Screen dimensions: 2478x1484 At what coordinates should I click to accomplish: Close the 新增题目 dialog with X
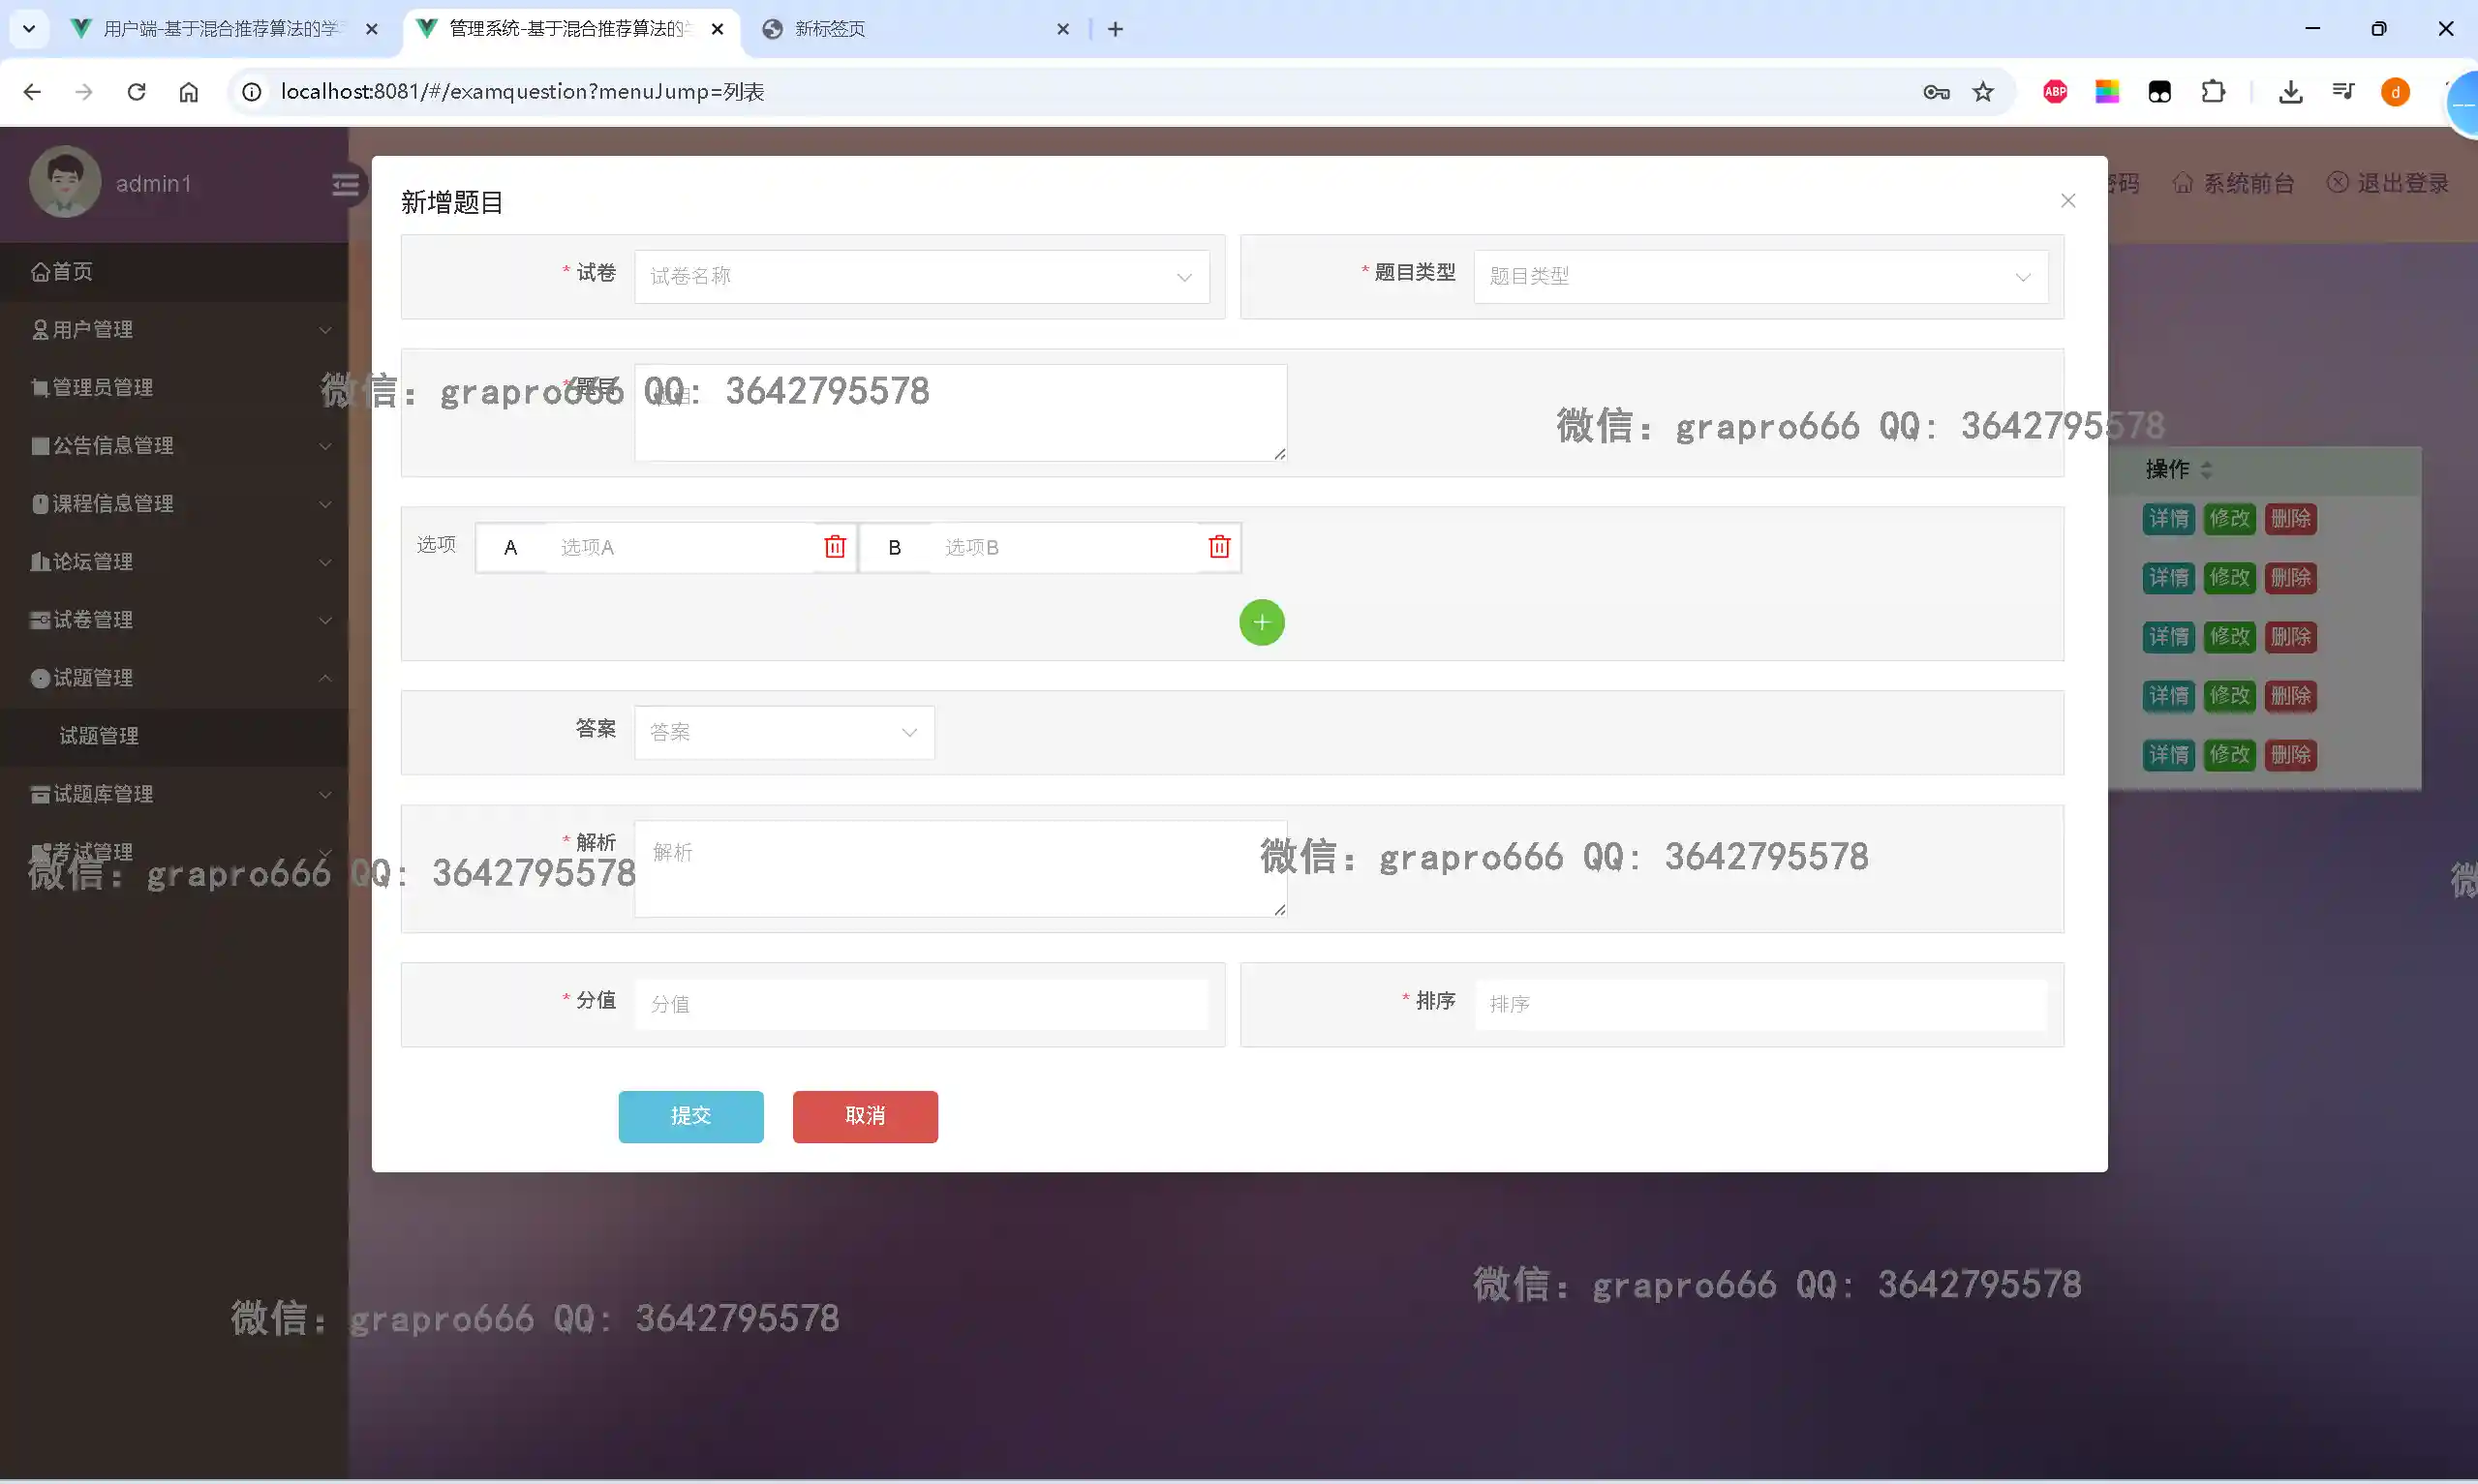coord(2068,201)
